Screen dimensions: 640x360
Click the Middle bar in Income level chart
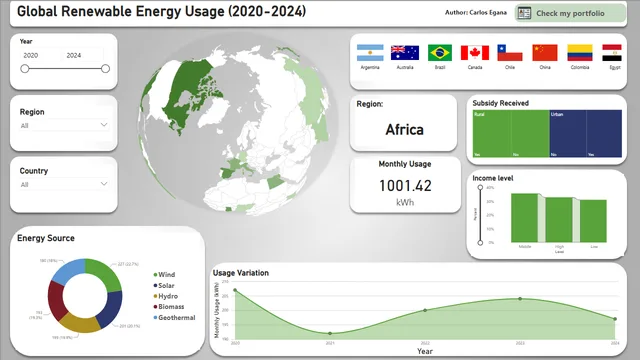[x=524, y=218]
